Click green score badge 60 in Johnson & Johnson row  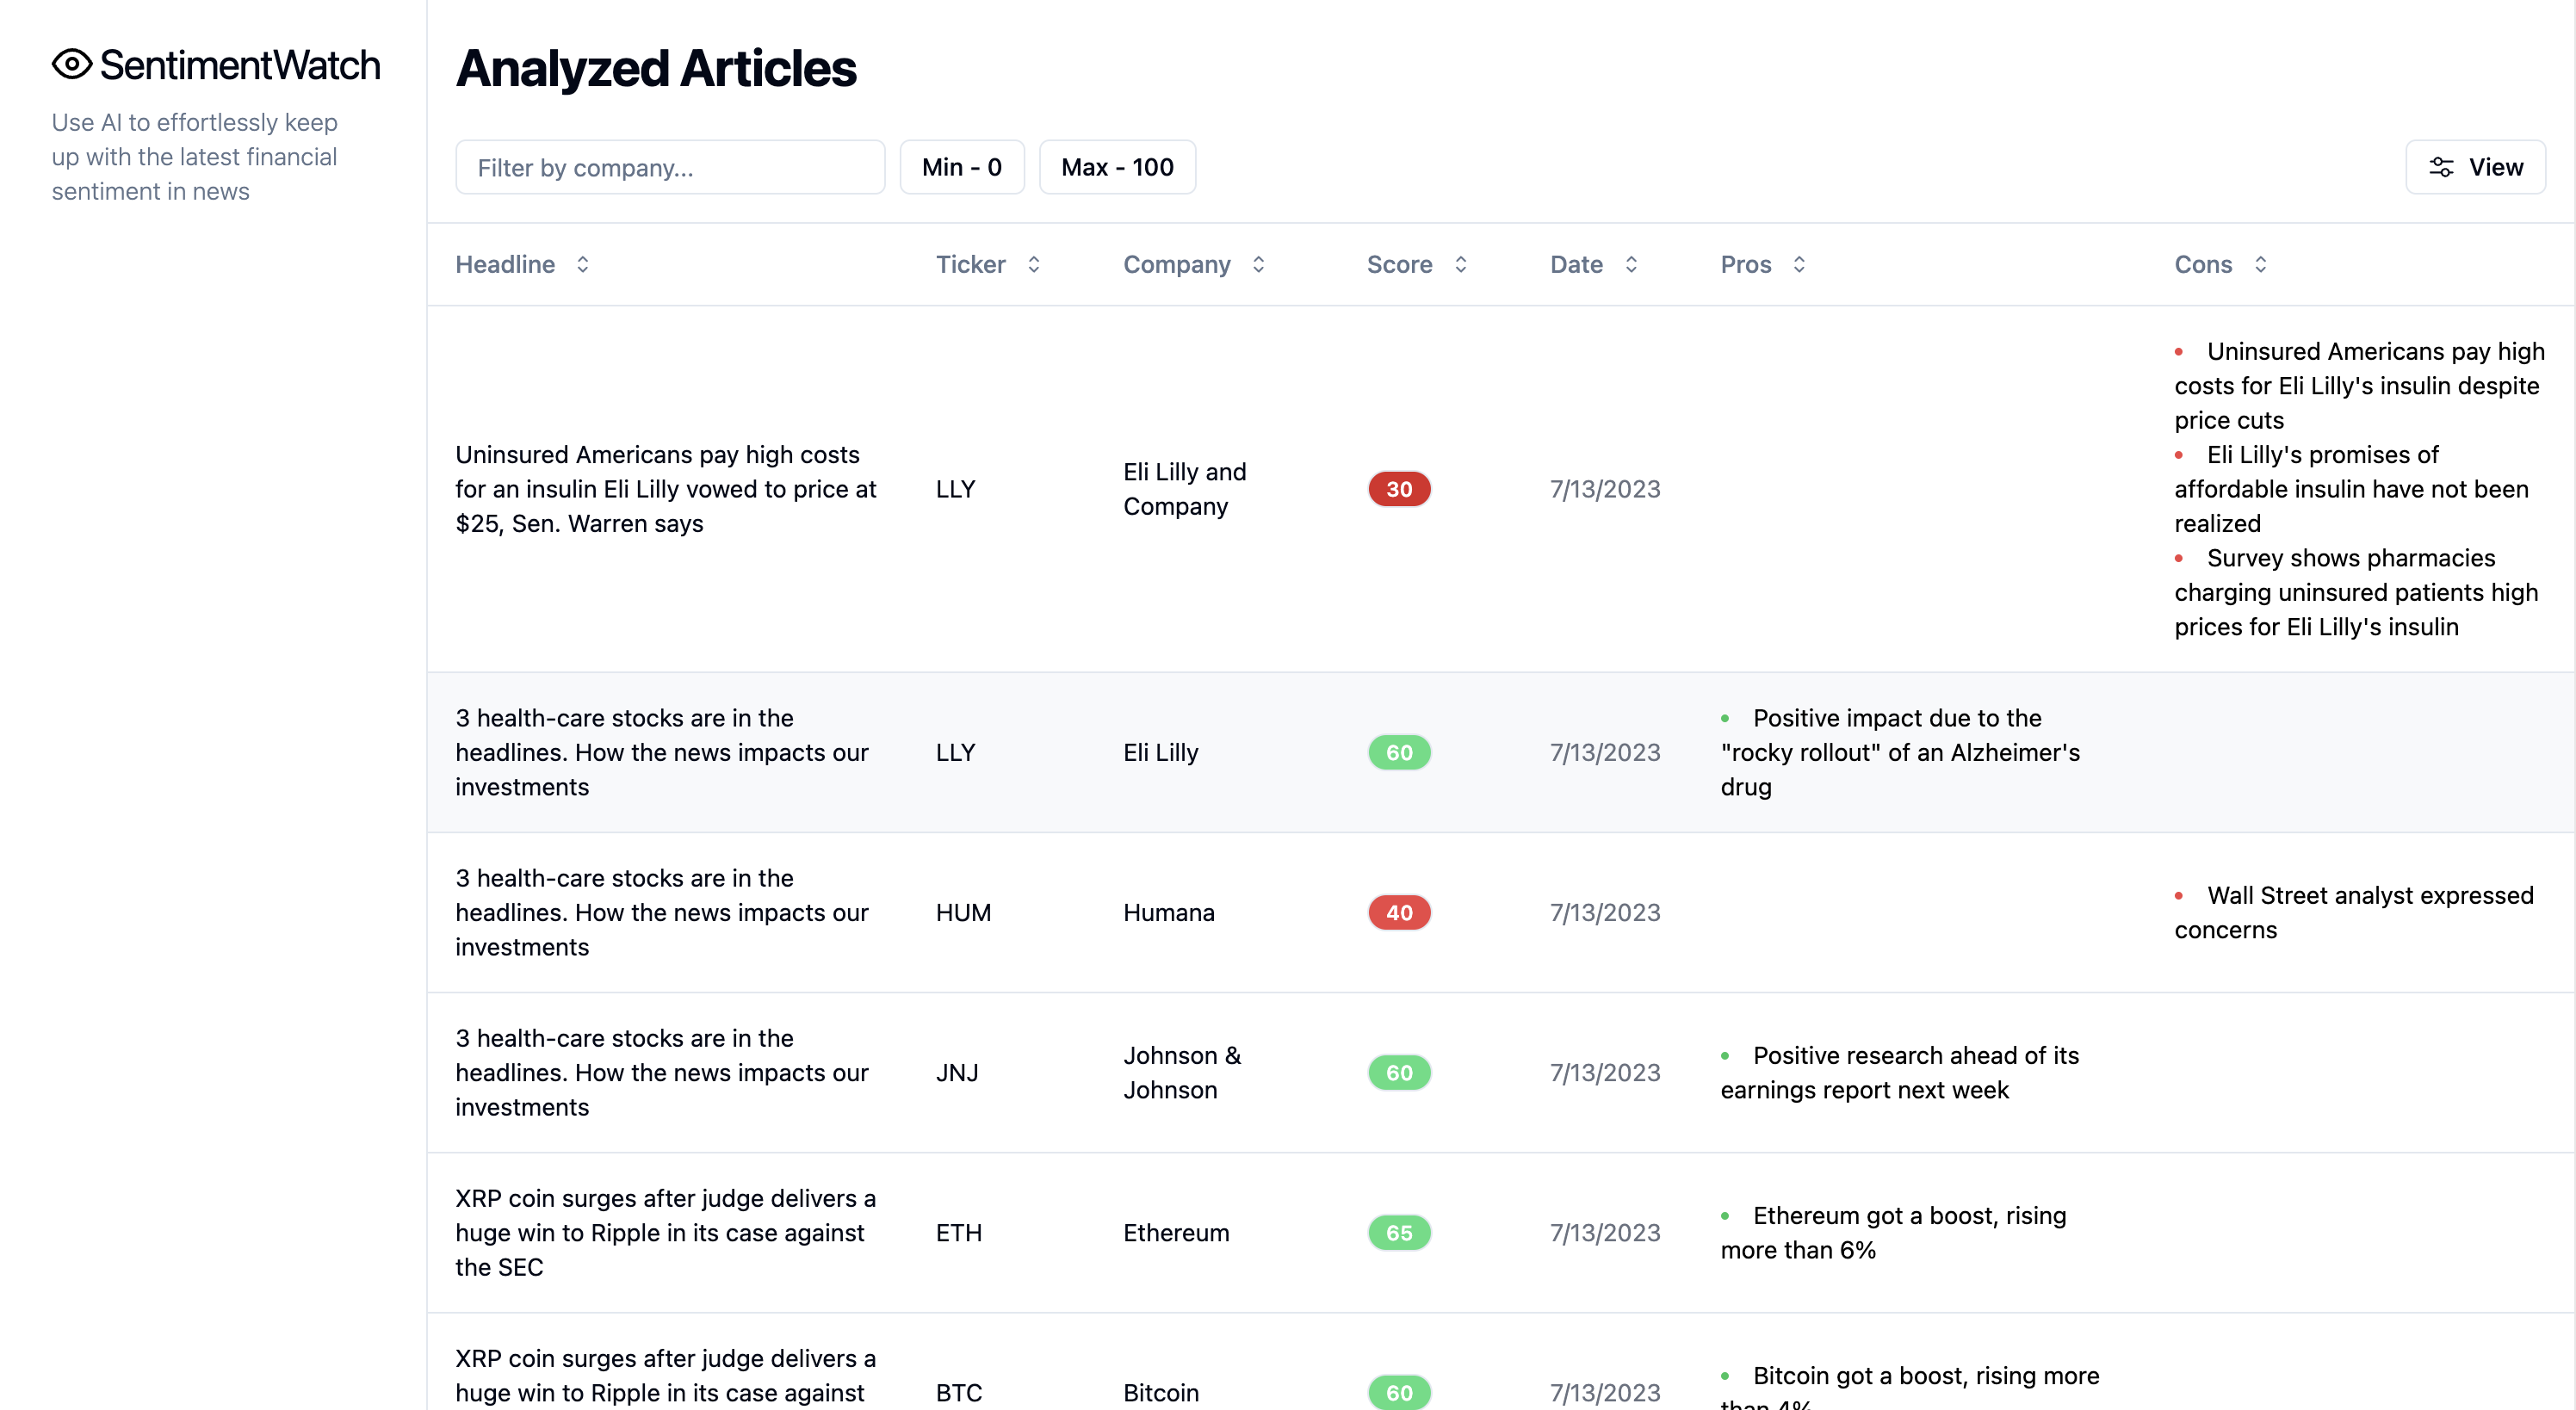pyautogui.click(x=1399, y=1072)
